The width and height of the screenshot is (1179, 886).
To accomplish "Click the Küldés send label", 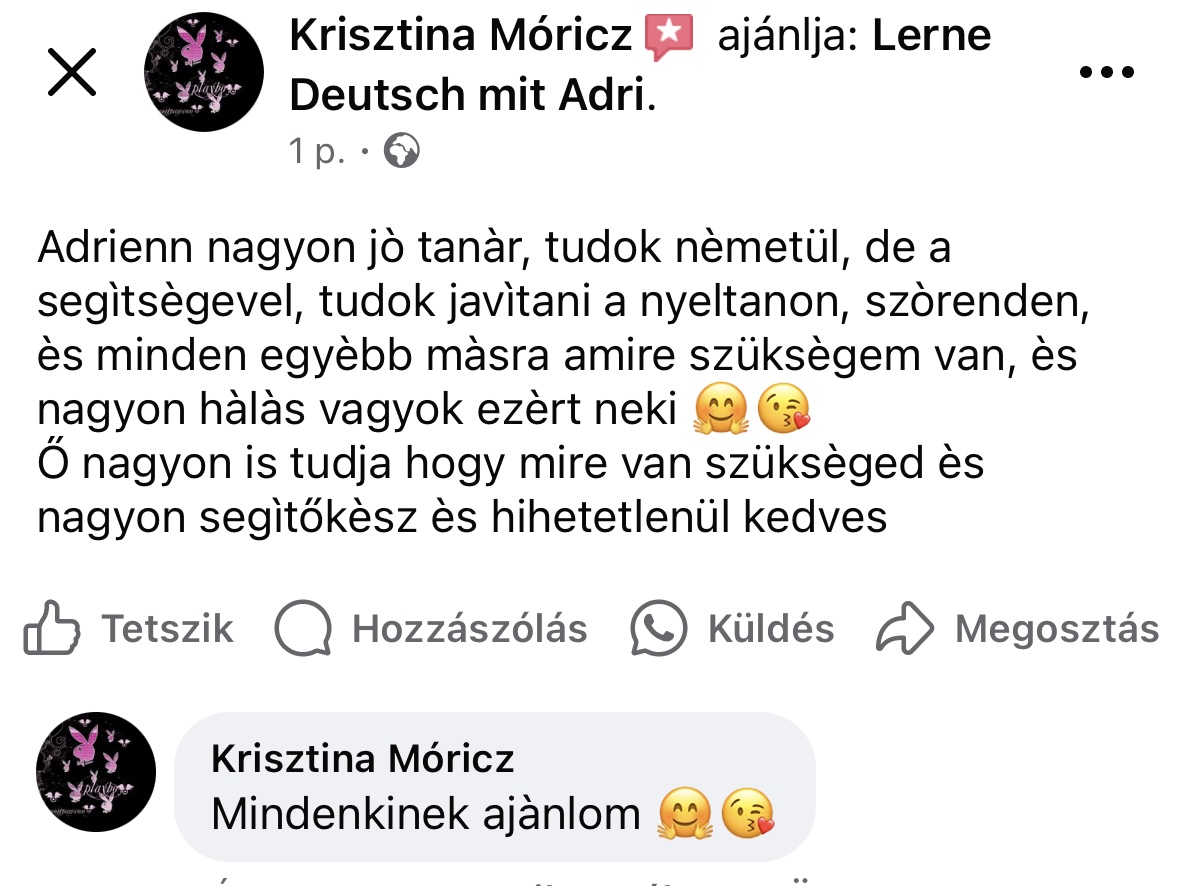I will 770,629.
